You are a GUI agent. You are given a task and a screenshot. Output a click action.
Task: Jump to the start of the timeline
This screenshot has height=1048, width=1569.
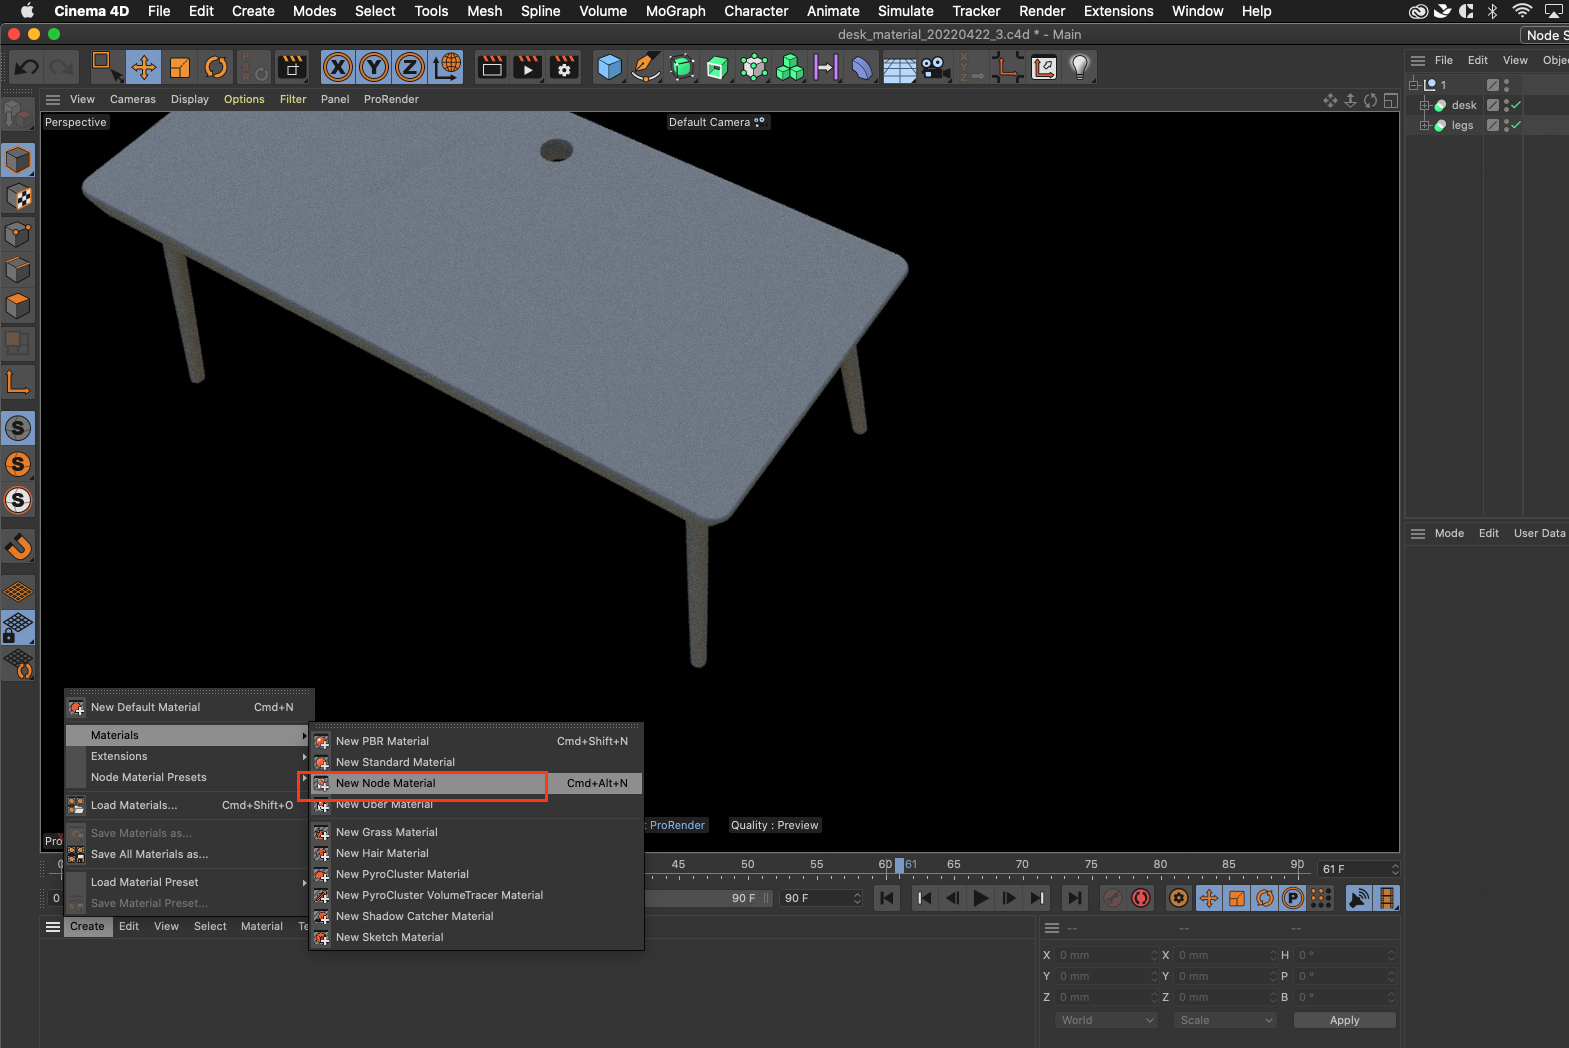click(887, 898)
